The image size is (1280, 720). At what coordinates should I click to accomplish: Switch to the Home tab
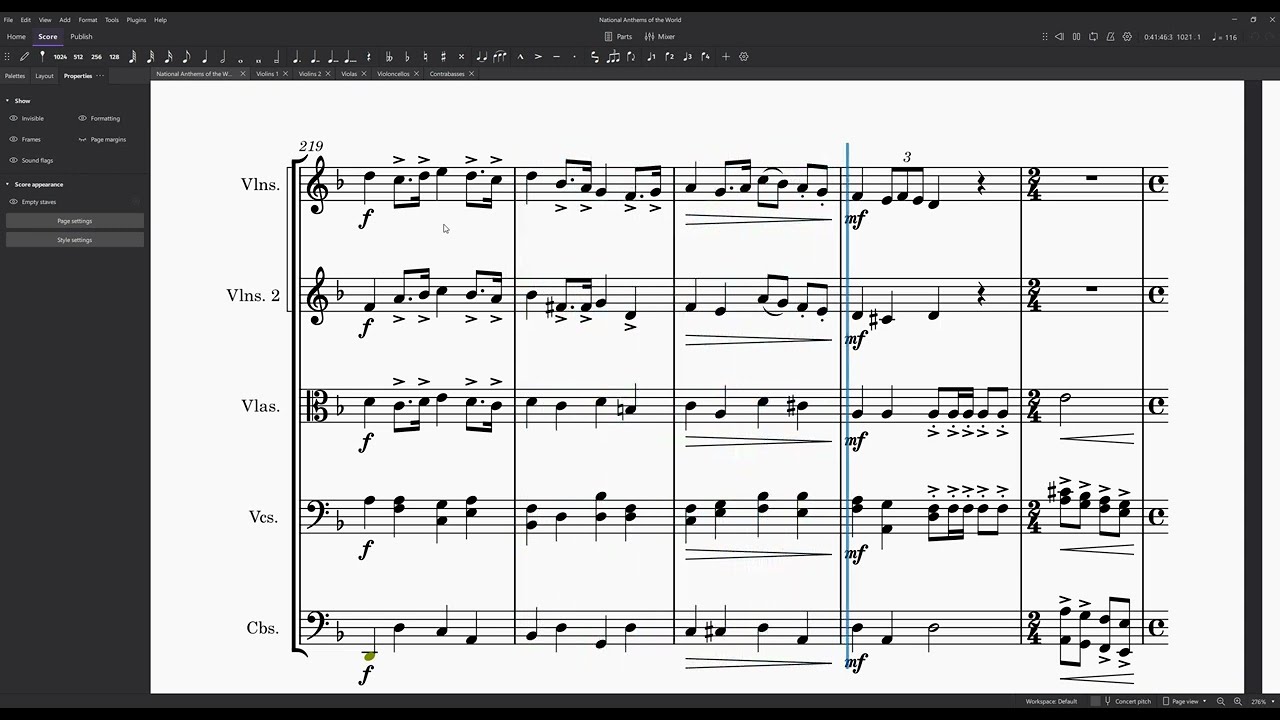pyautogui.click(x=16, y=37)
